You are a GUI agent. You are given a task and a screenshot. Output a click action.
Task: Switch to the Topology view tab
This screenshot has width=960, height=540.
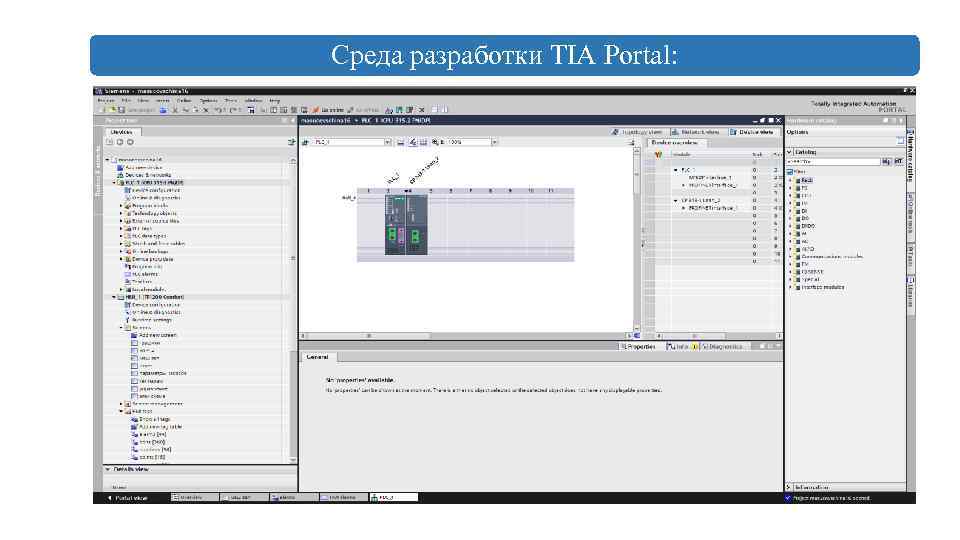click(637, 132)
